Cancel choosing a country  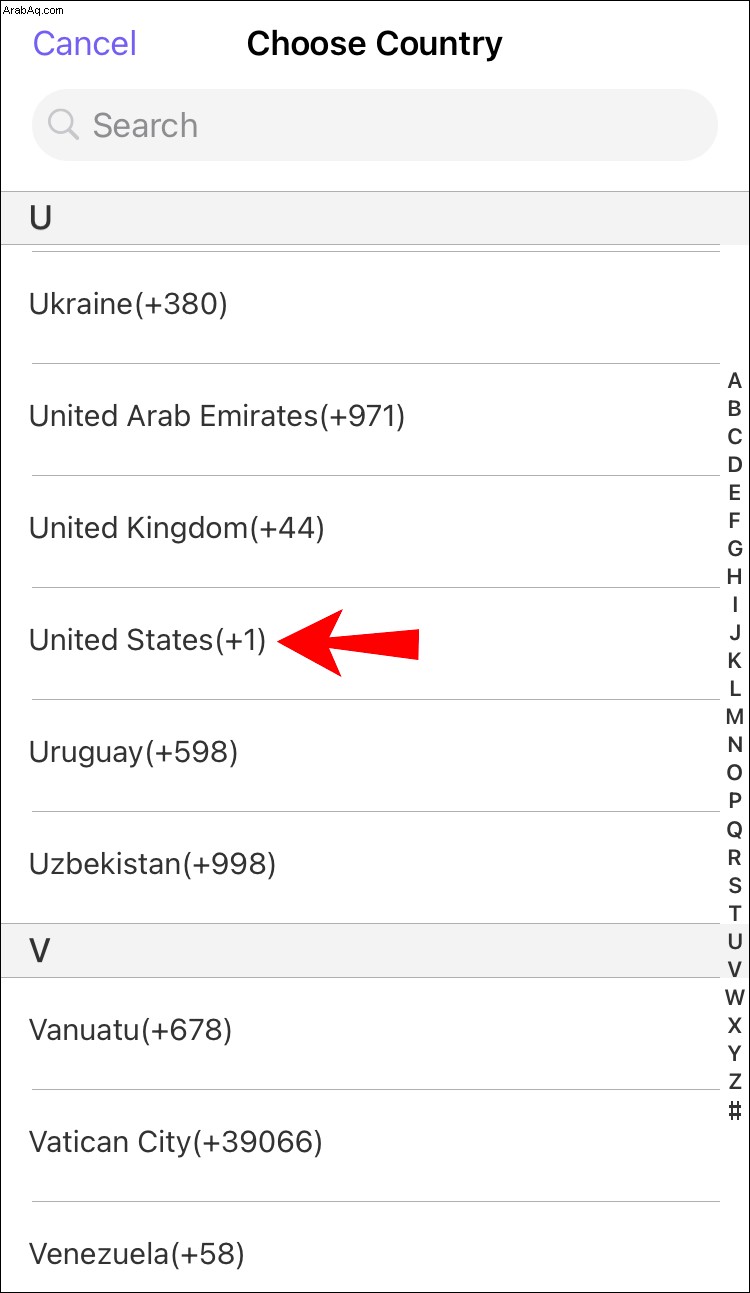[85, 44]
